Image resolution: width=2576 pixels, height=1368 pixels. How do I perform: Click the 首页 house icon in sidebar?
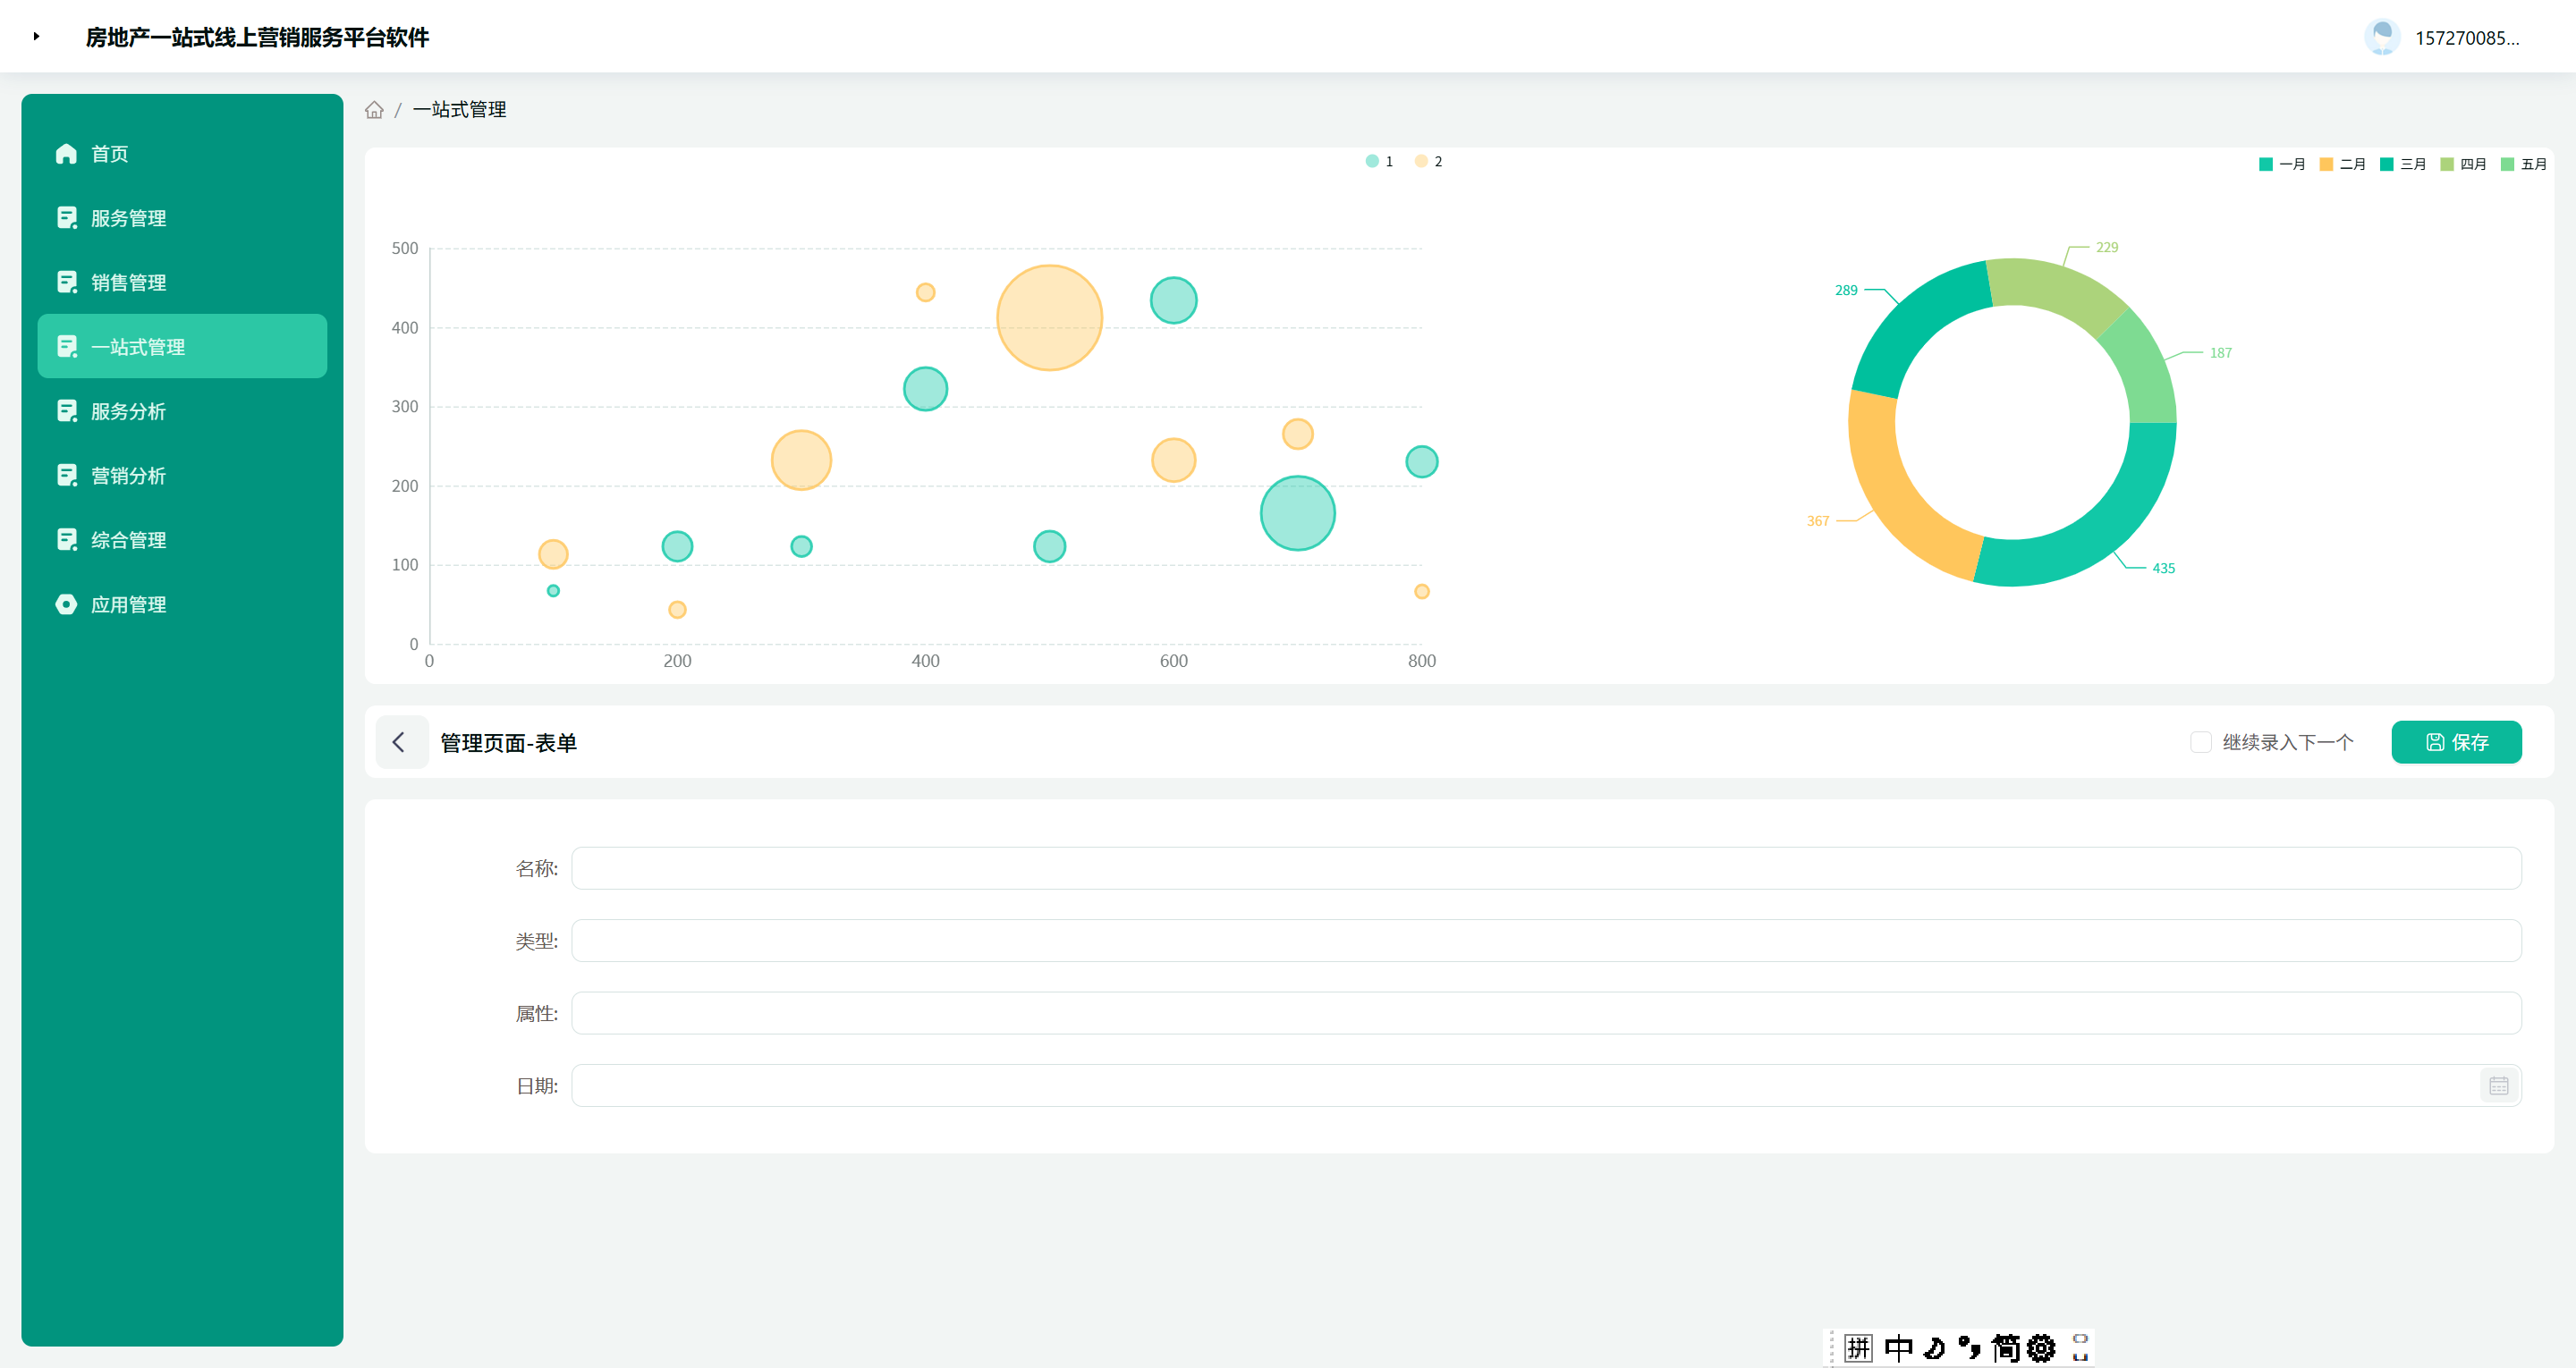pyautogui.click(x=66, y=154)
